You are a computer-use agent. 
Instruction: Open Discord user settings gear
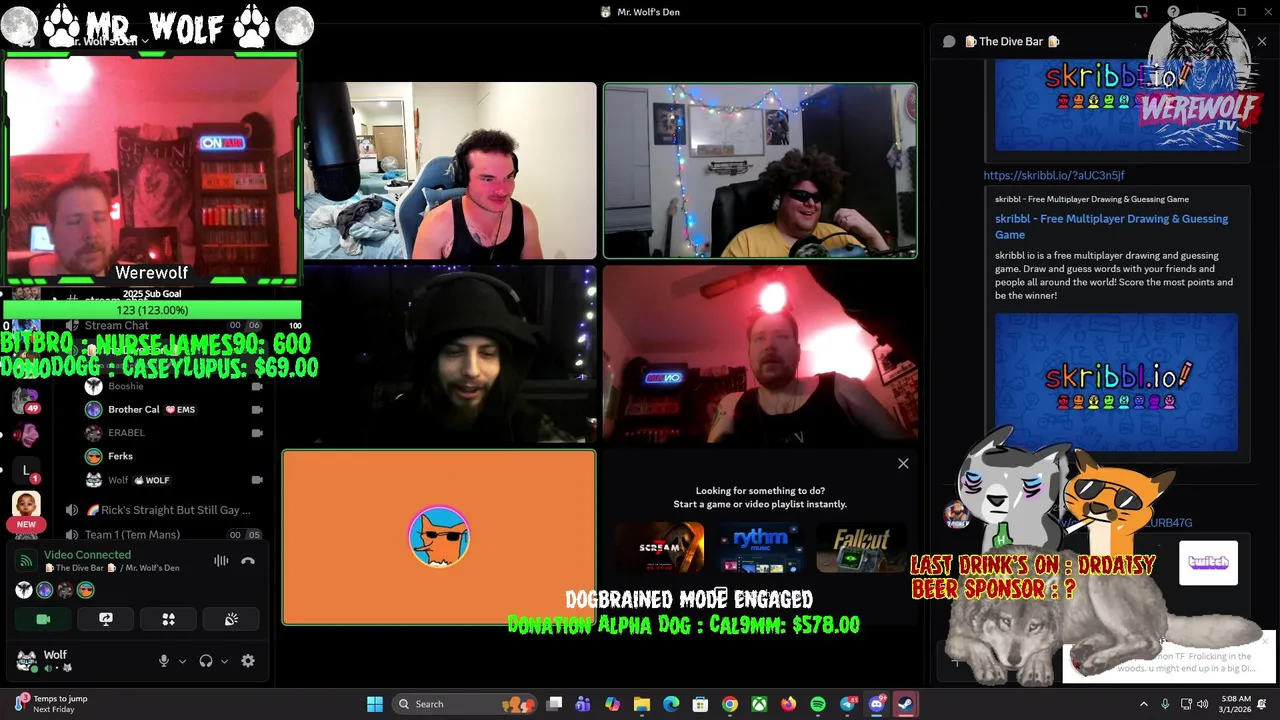click(248, 661)
